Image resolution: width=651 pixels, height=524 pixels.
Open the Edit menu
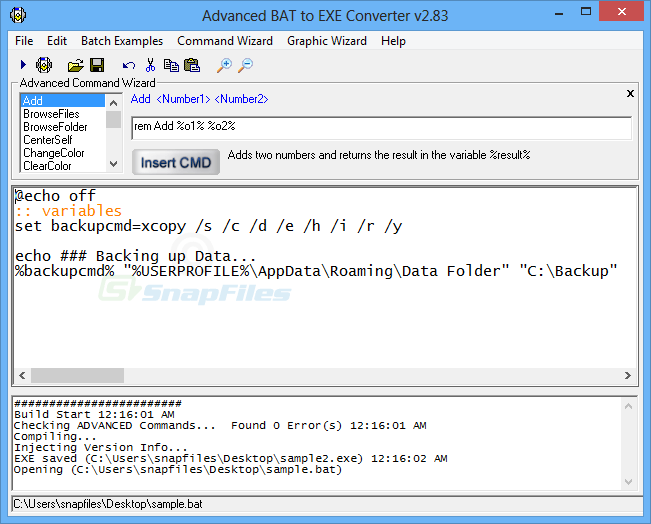click(57, 41)
